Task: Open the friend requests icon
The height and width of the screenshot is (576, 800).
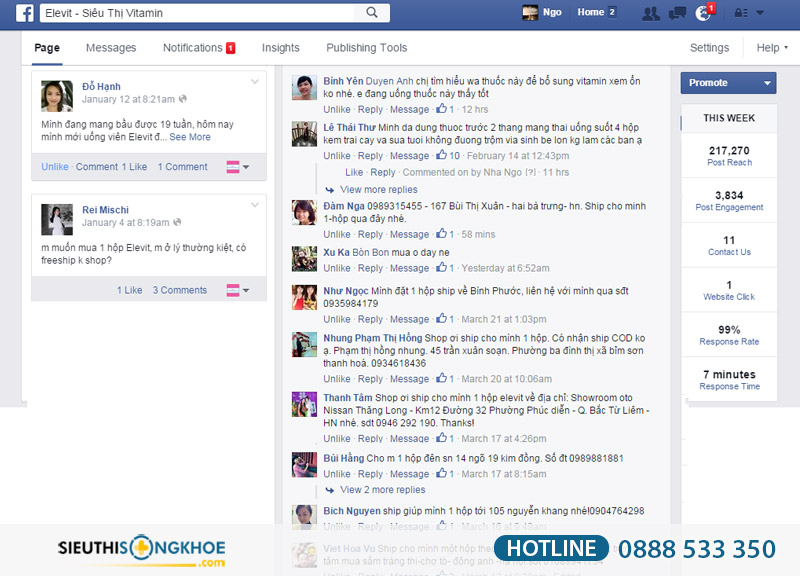Action: [x=651, y=13]
